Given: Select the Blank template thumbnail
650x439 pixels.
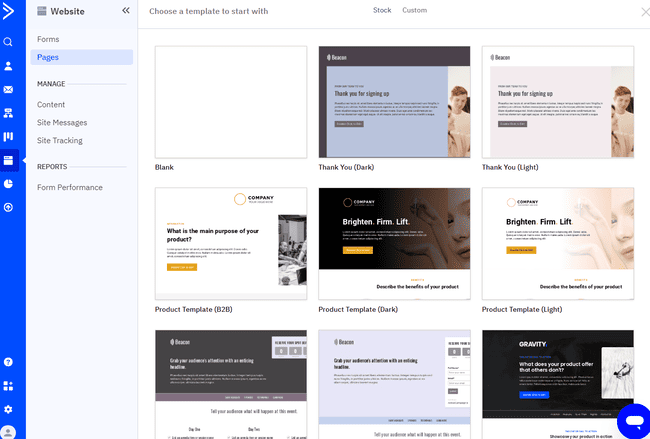Looking at the screenshot, I should click(x=230, y=101).
